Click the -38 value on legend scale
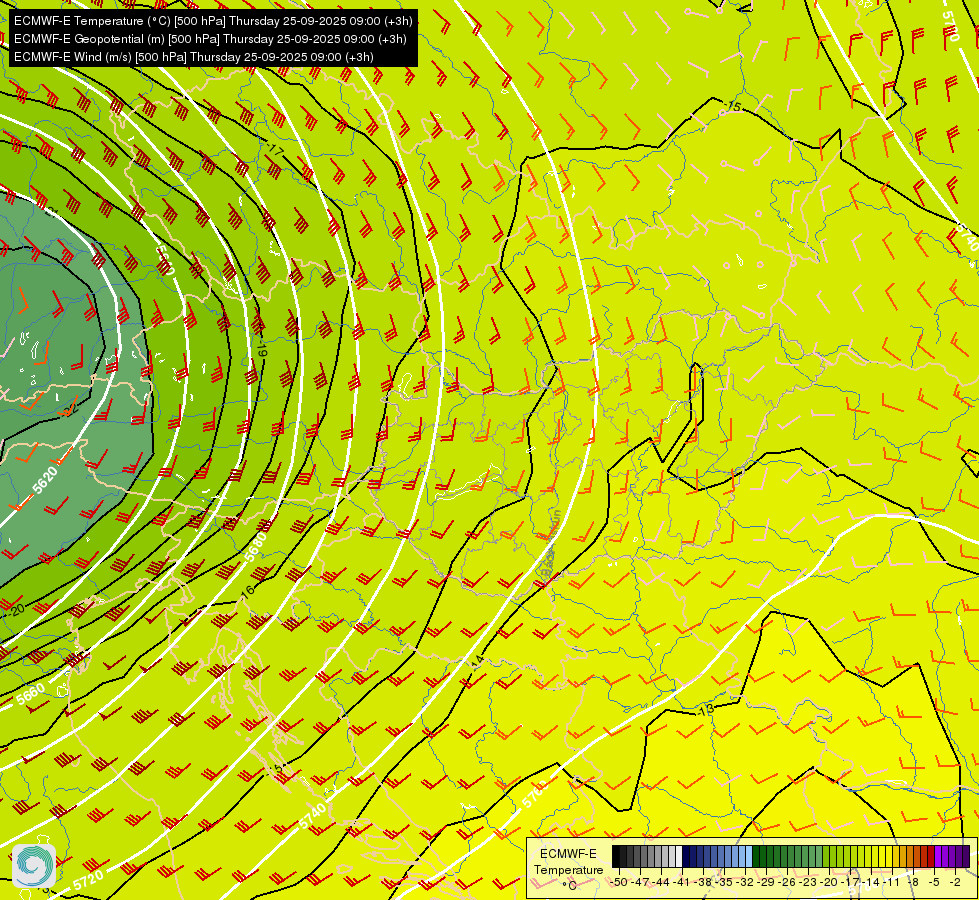The height and width of the screenshot is (900, 979). [704, 882]
